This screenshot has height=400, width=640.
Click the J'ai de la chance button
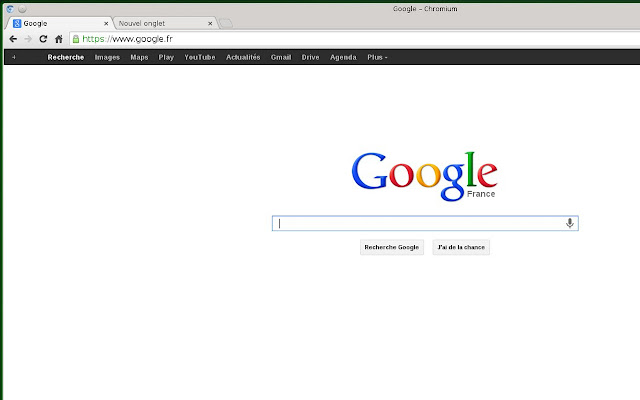pyautogui.click(x=461, y=247)
